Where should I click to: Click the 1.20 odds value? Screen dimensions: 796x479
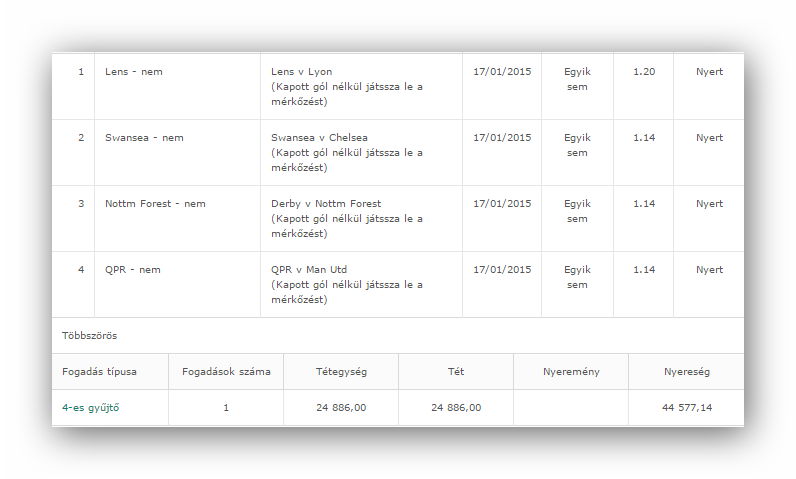click(x=644, y=72)
